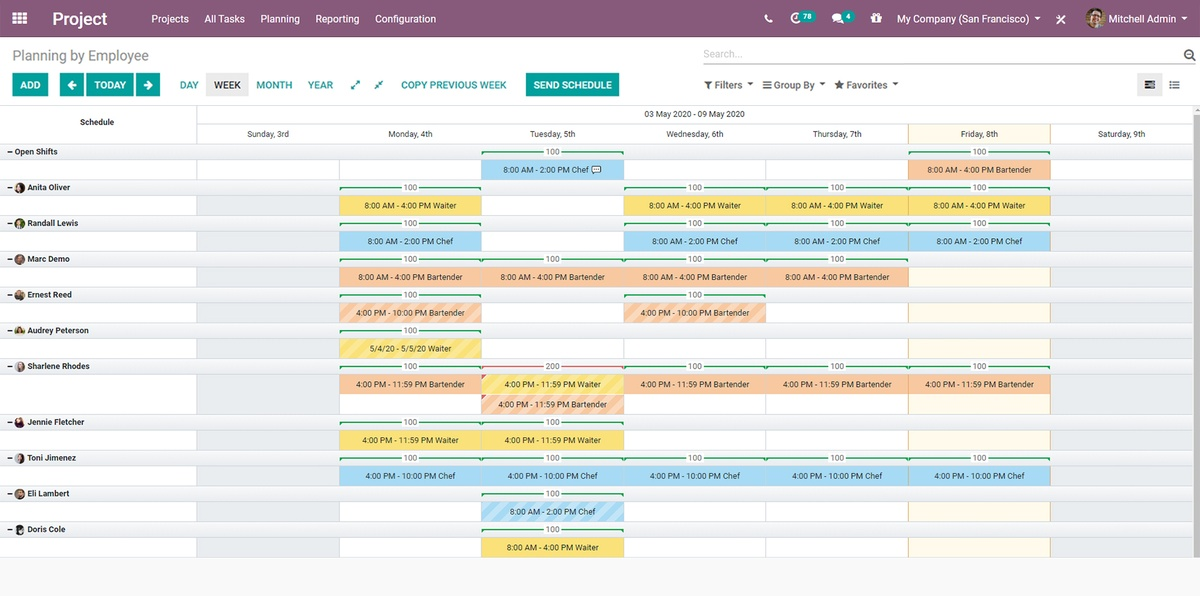
Task: Switch to the list view
Action: (1174, 85)
